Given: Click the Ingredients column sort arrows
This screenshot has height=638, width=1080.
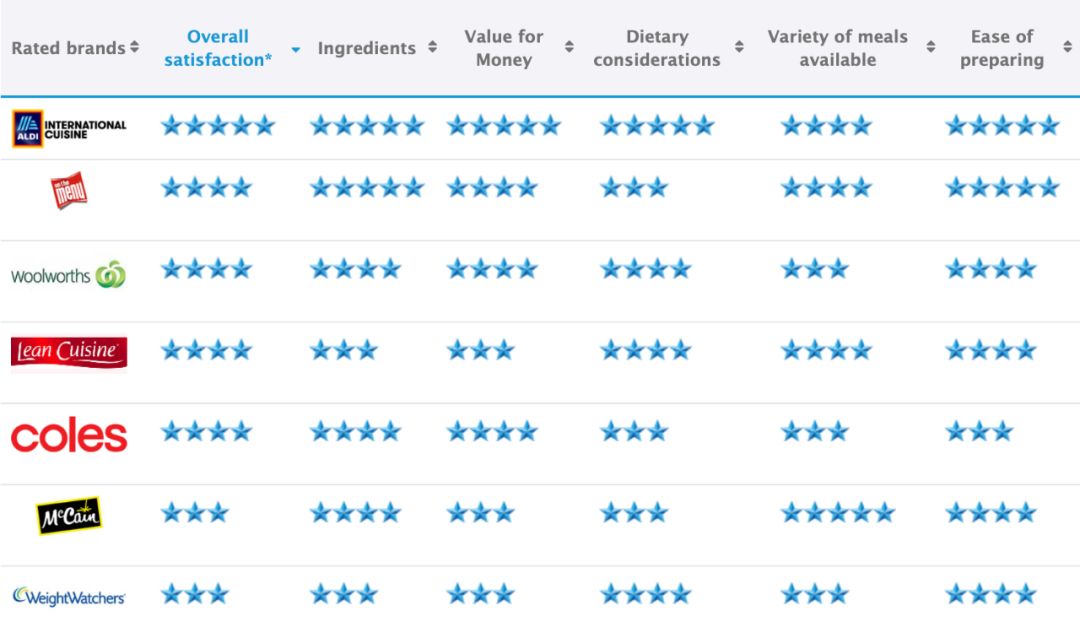Looking at the screenshot, I should pos(433,47).
